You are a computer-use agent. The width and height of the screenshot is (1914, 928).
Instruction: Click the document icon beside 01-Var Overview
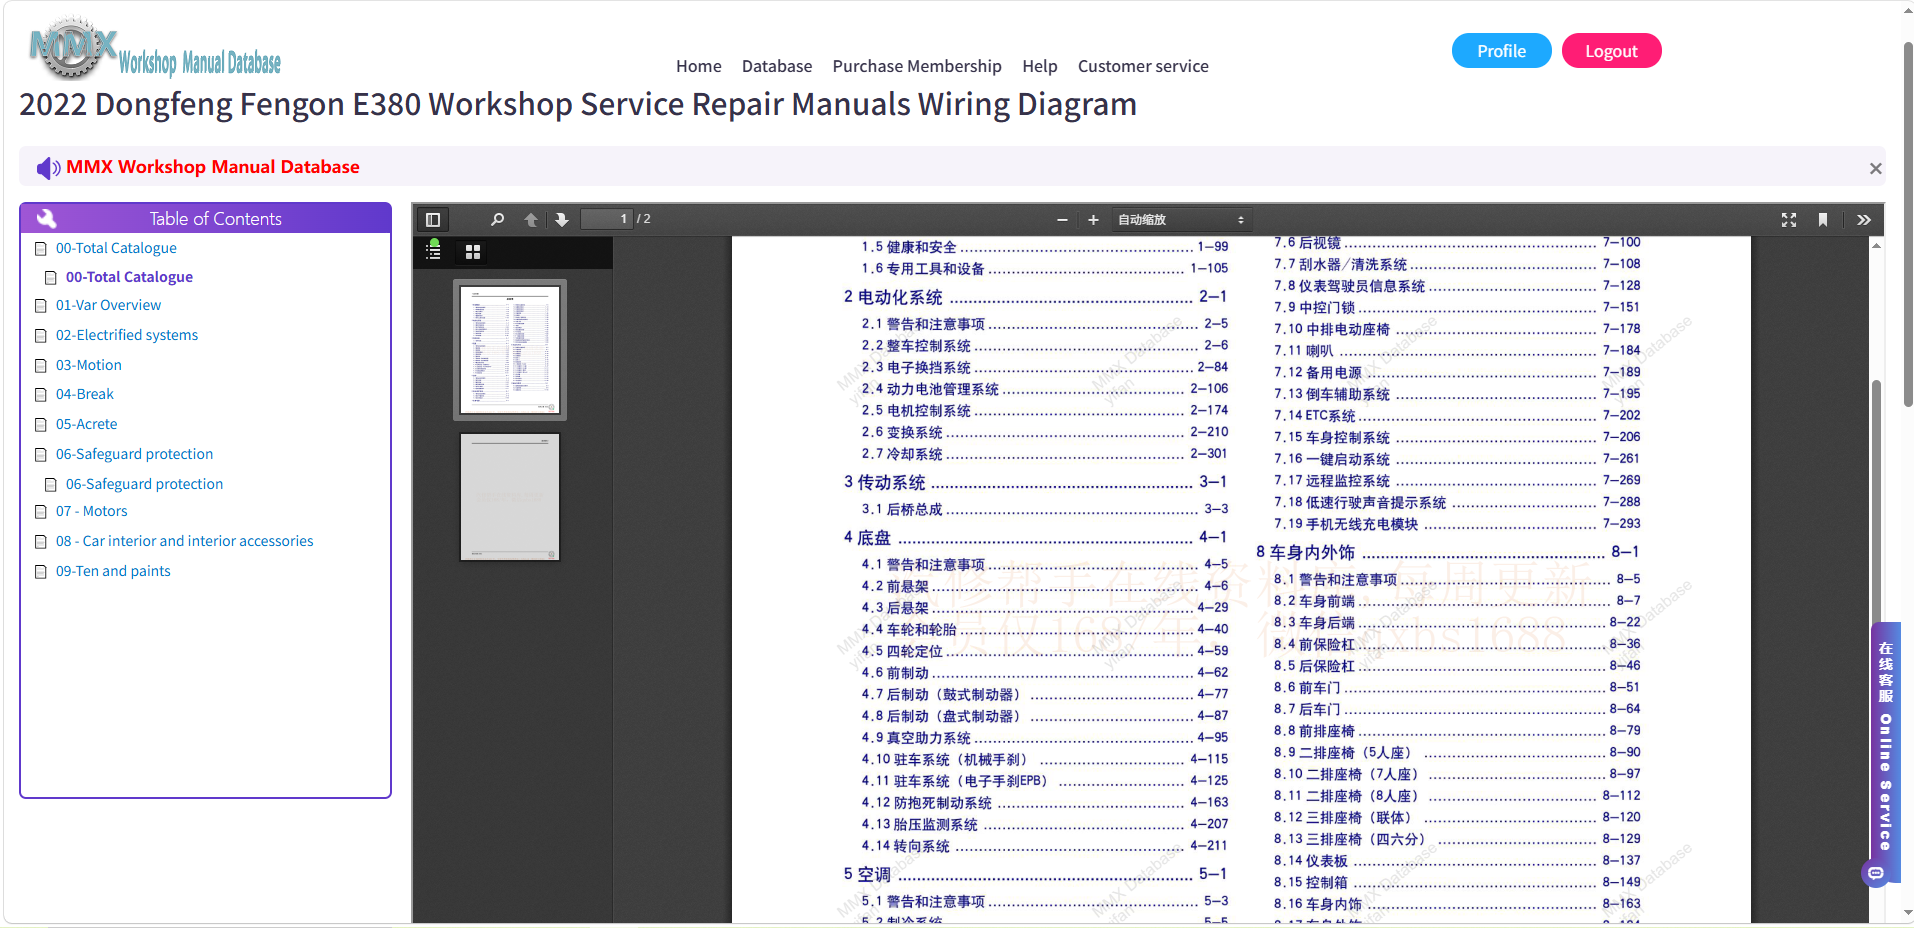pos(41,306)
